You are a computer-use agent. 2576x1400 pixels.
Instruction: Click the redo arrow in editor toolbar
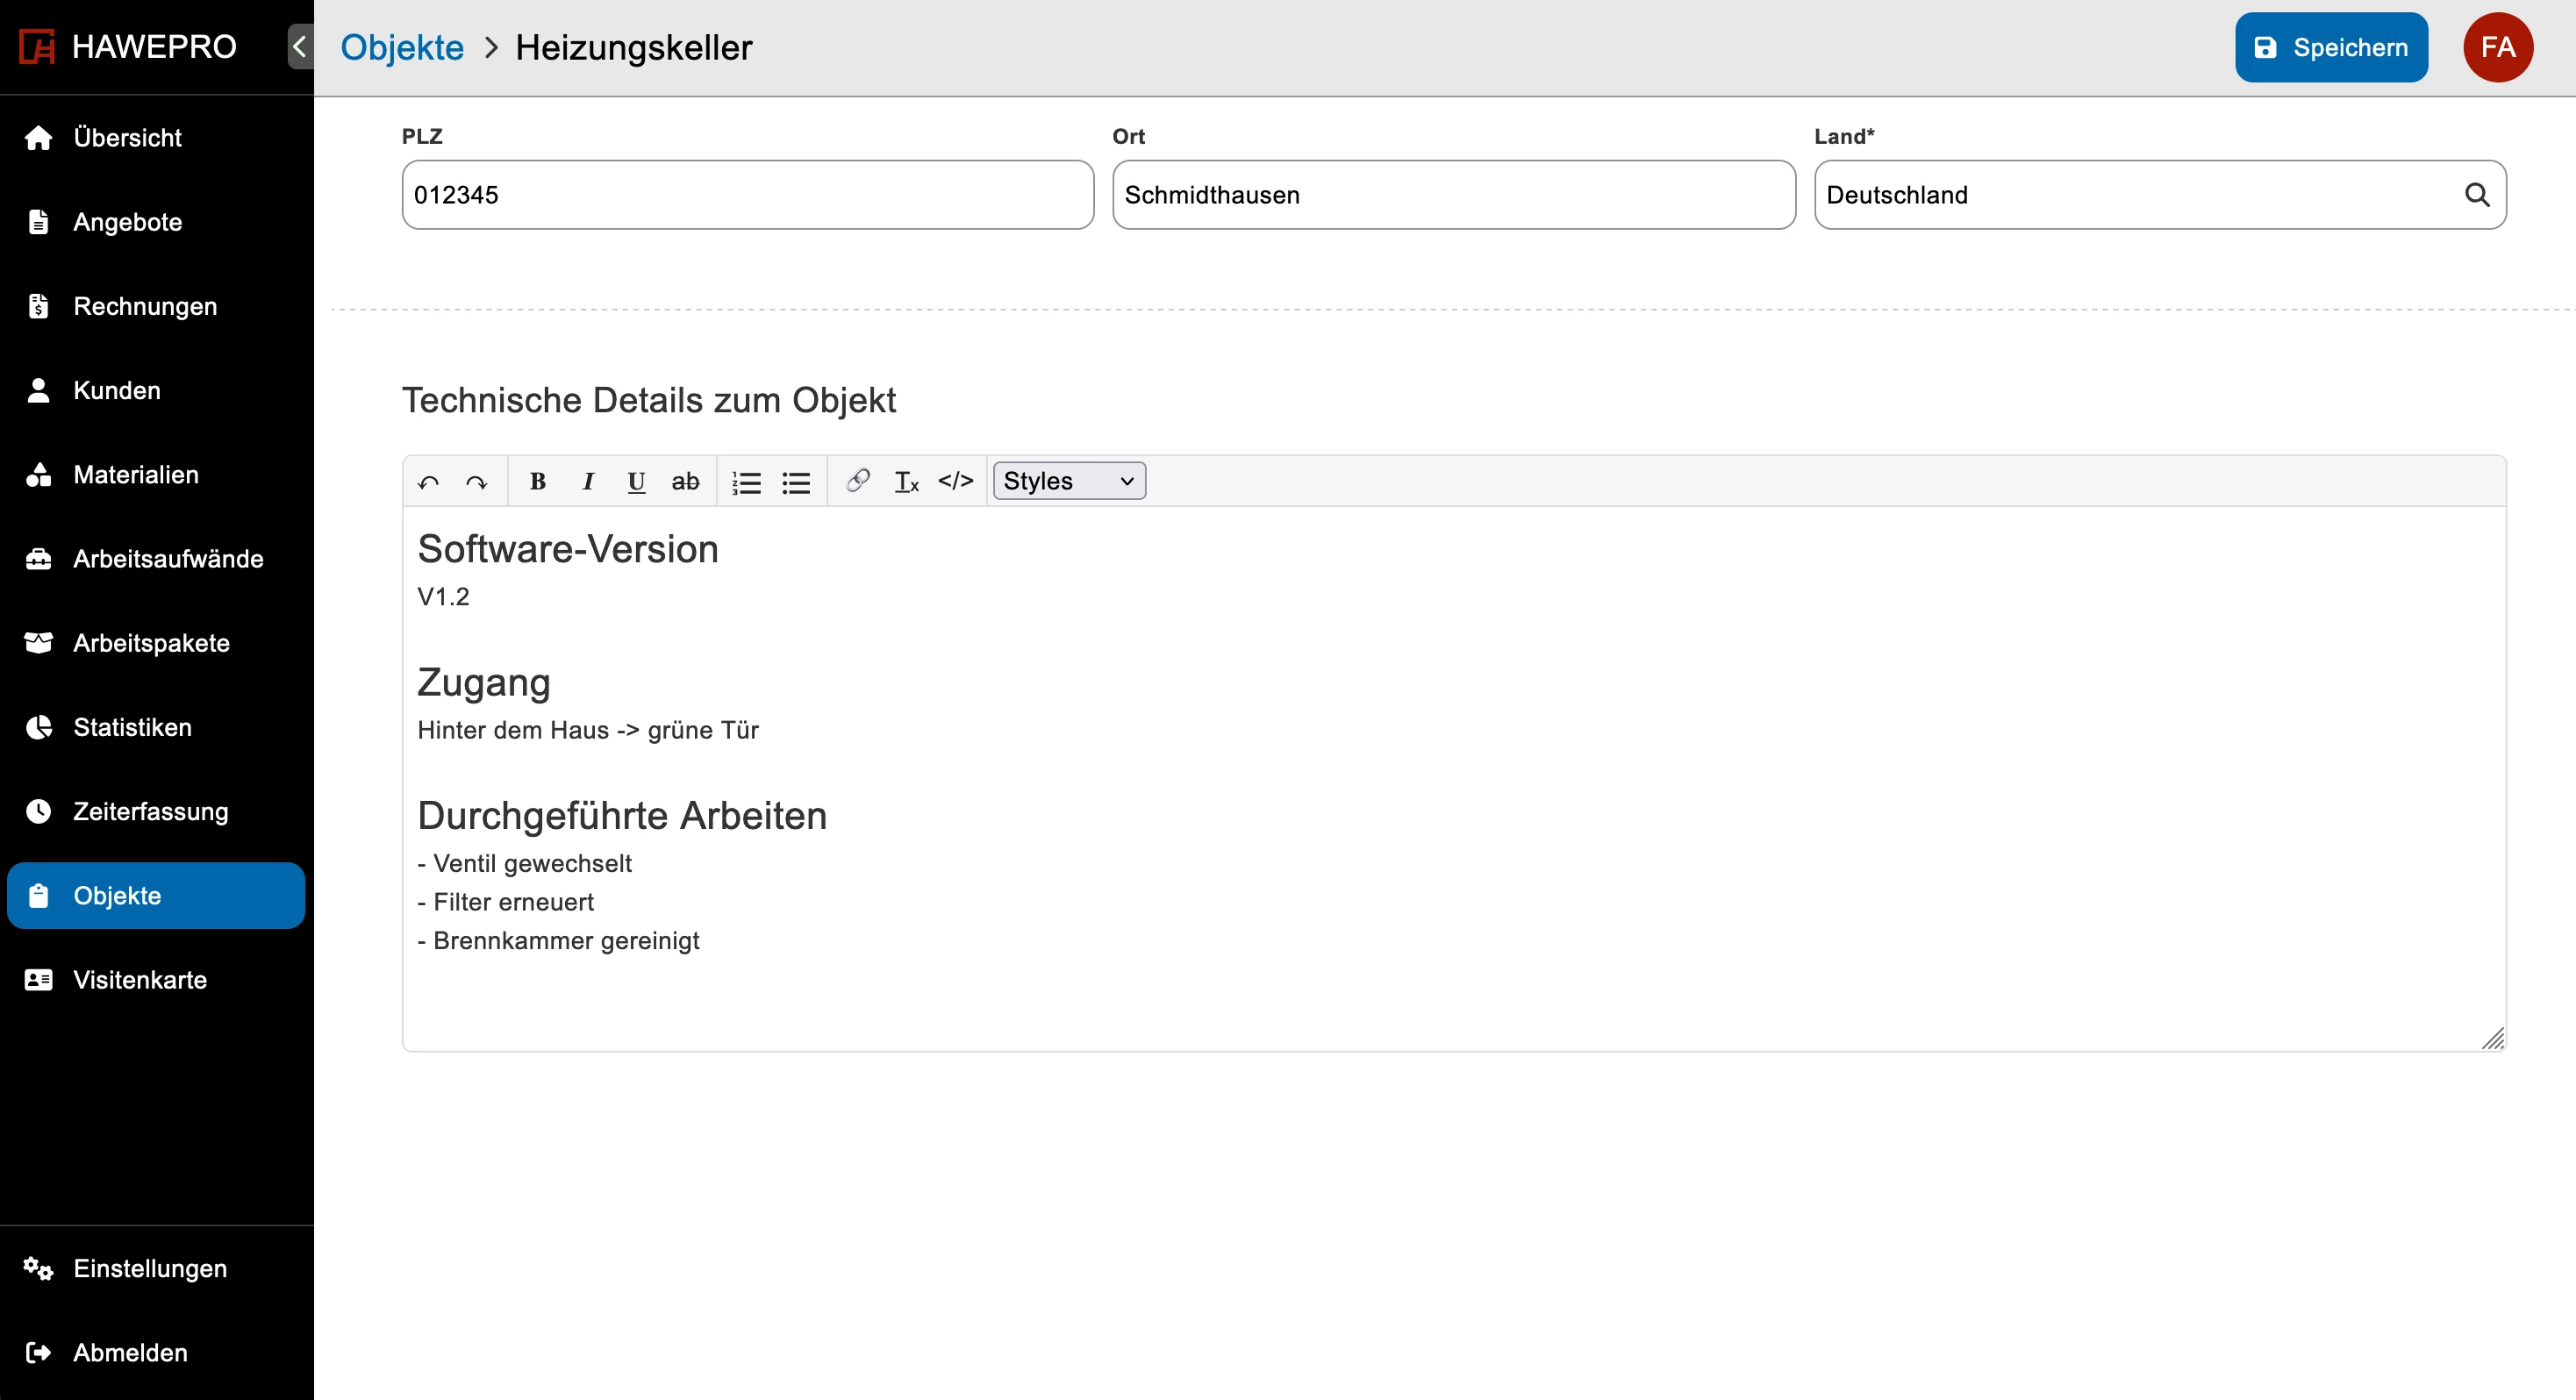(477, 482)
